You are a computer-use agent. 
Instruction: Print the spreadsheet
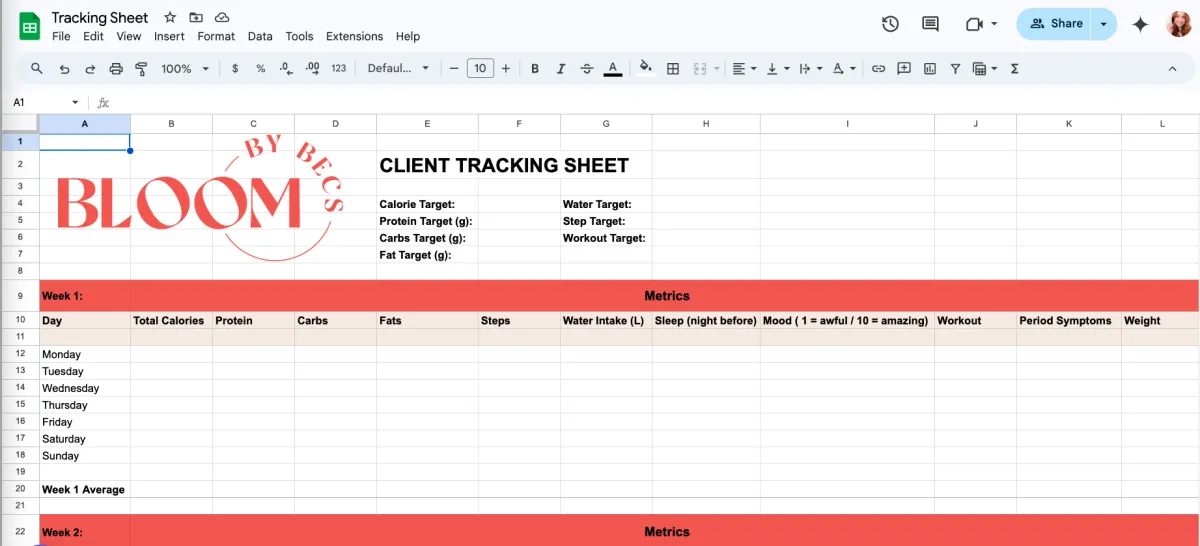pos(116,69)
